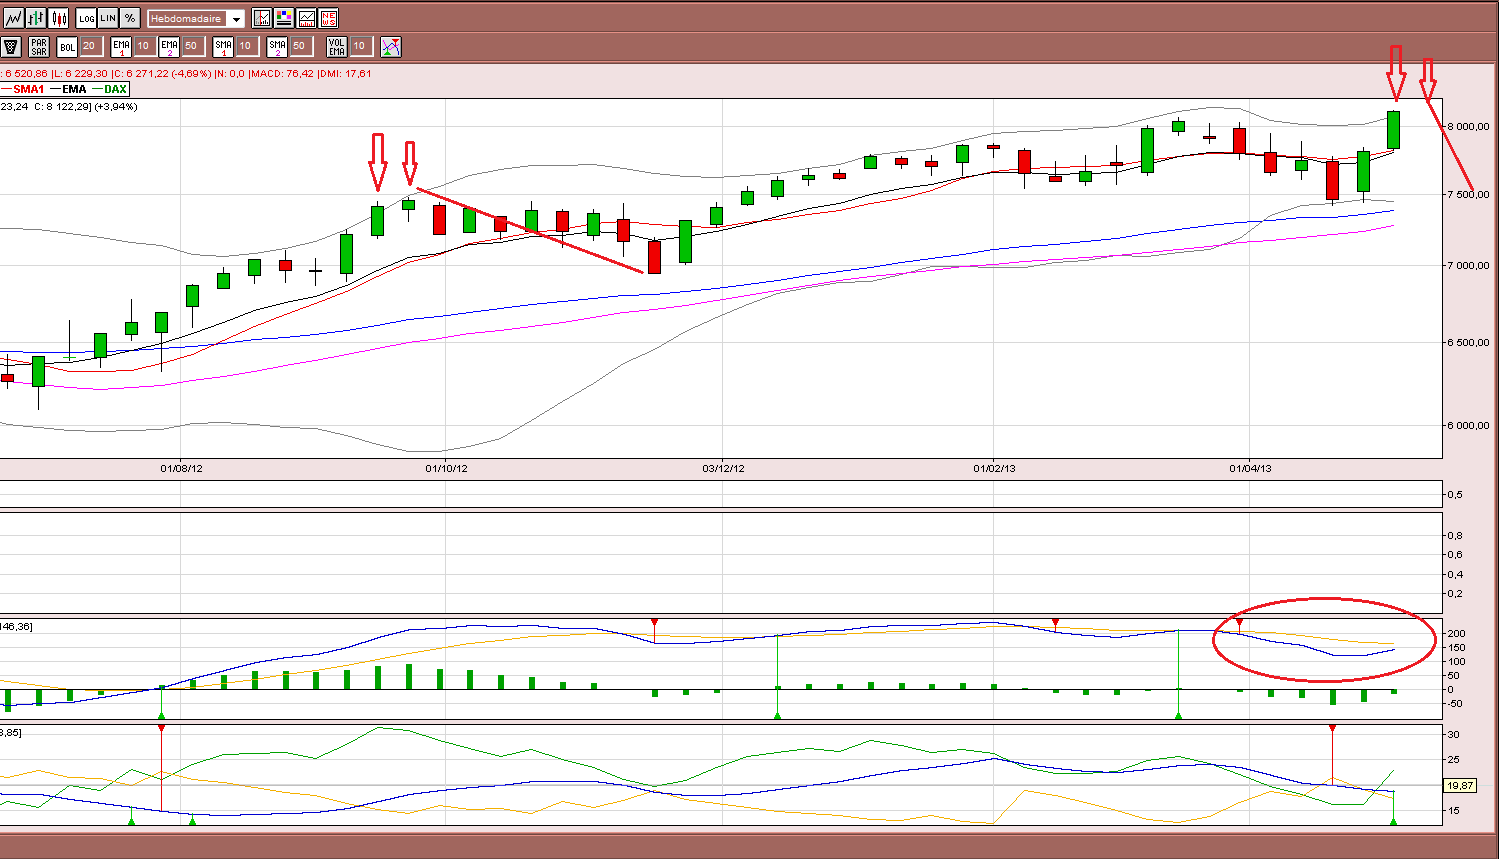Screen dimensions: 1499x859
Task: Open the color settings palette icon
Action: tap(284, 18)
